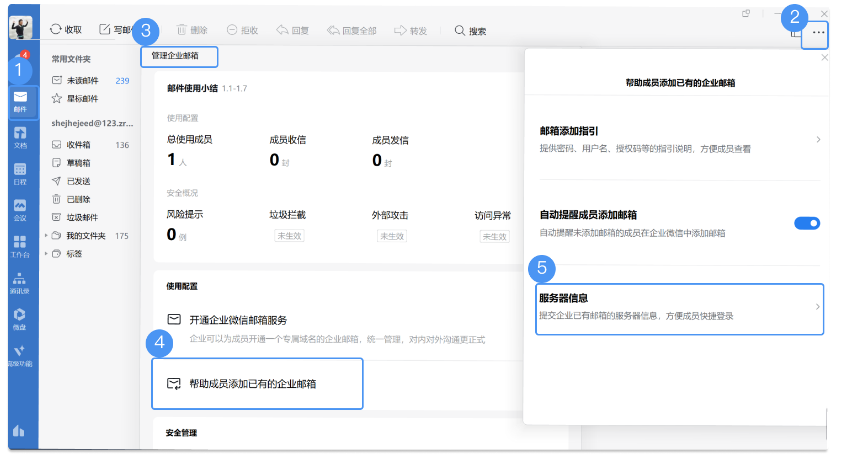This screenshot has height=459, width=841.
Task: Open the Workbench (工作台) sidebar icon
Action: click(20, 246)
